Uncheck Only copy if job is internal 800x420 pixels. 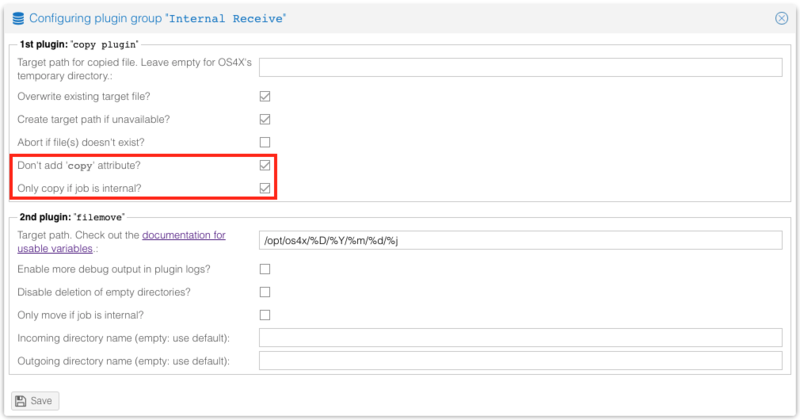pyautogui.click(x=265, y=188)
